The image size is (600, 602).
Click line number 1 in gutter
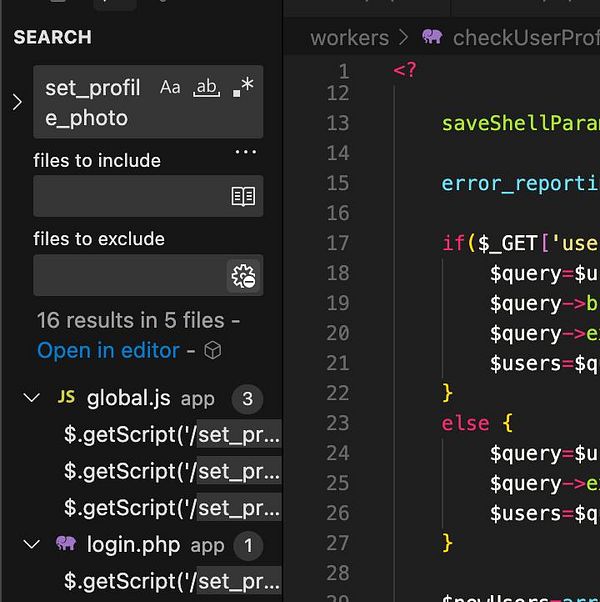click(344, 72)
